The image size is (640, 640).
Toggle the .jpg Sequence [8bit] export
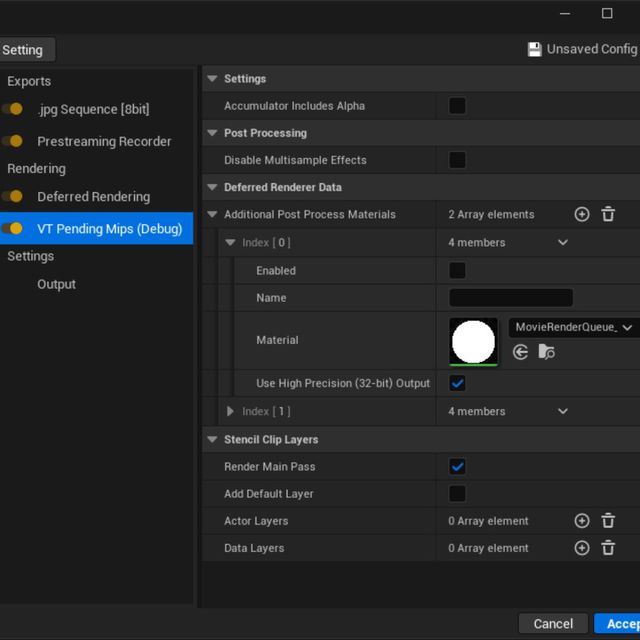[x=13, y=109]
